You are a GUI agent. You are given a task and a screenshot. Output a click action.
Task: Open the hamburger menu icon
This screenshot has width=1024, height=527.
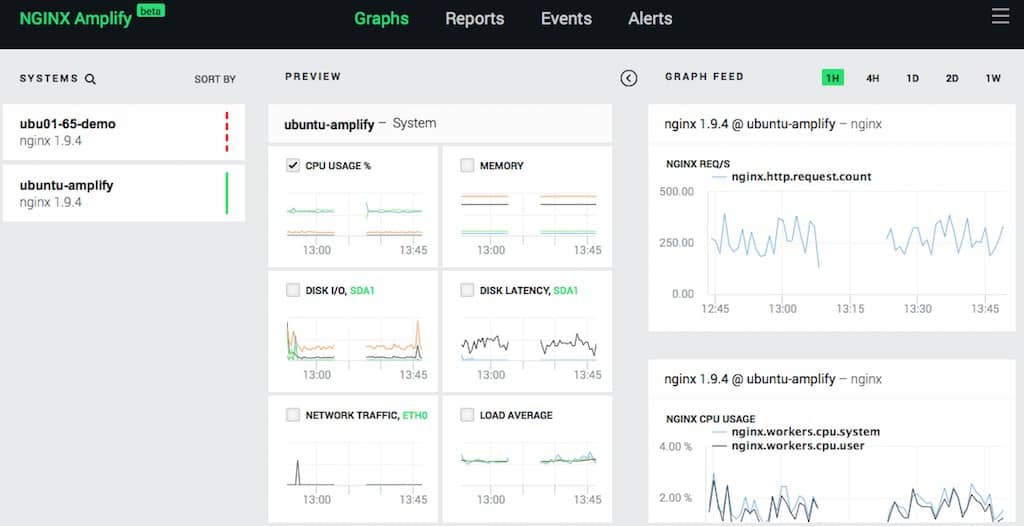(1000, 16)
